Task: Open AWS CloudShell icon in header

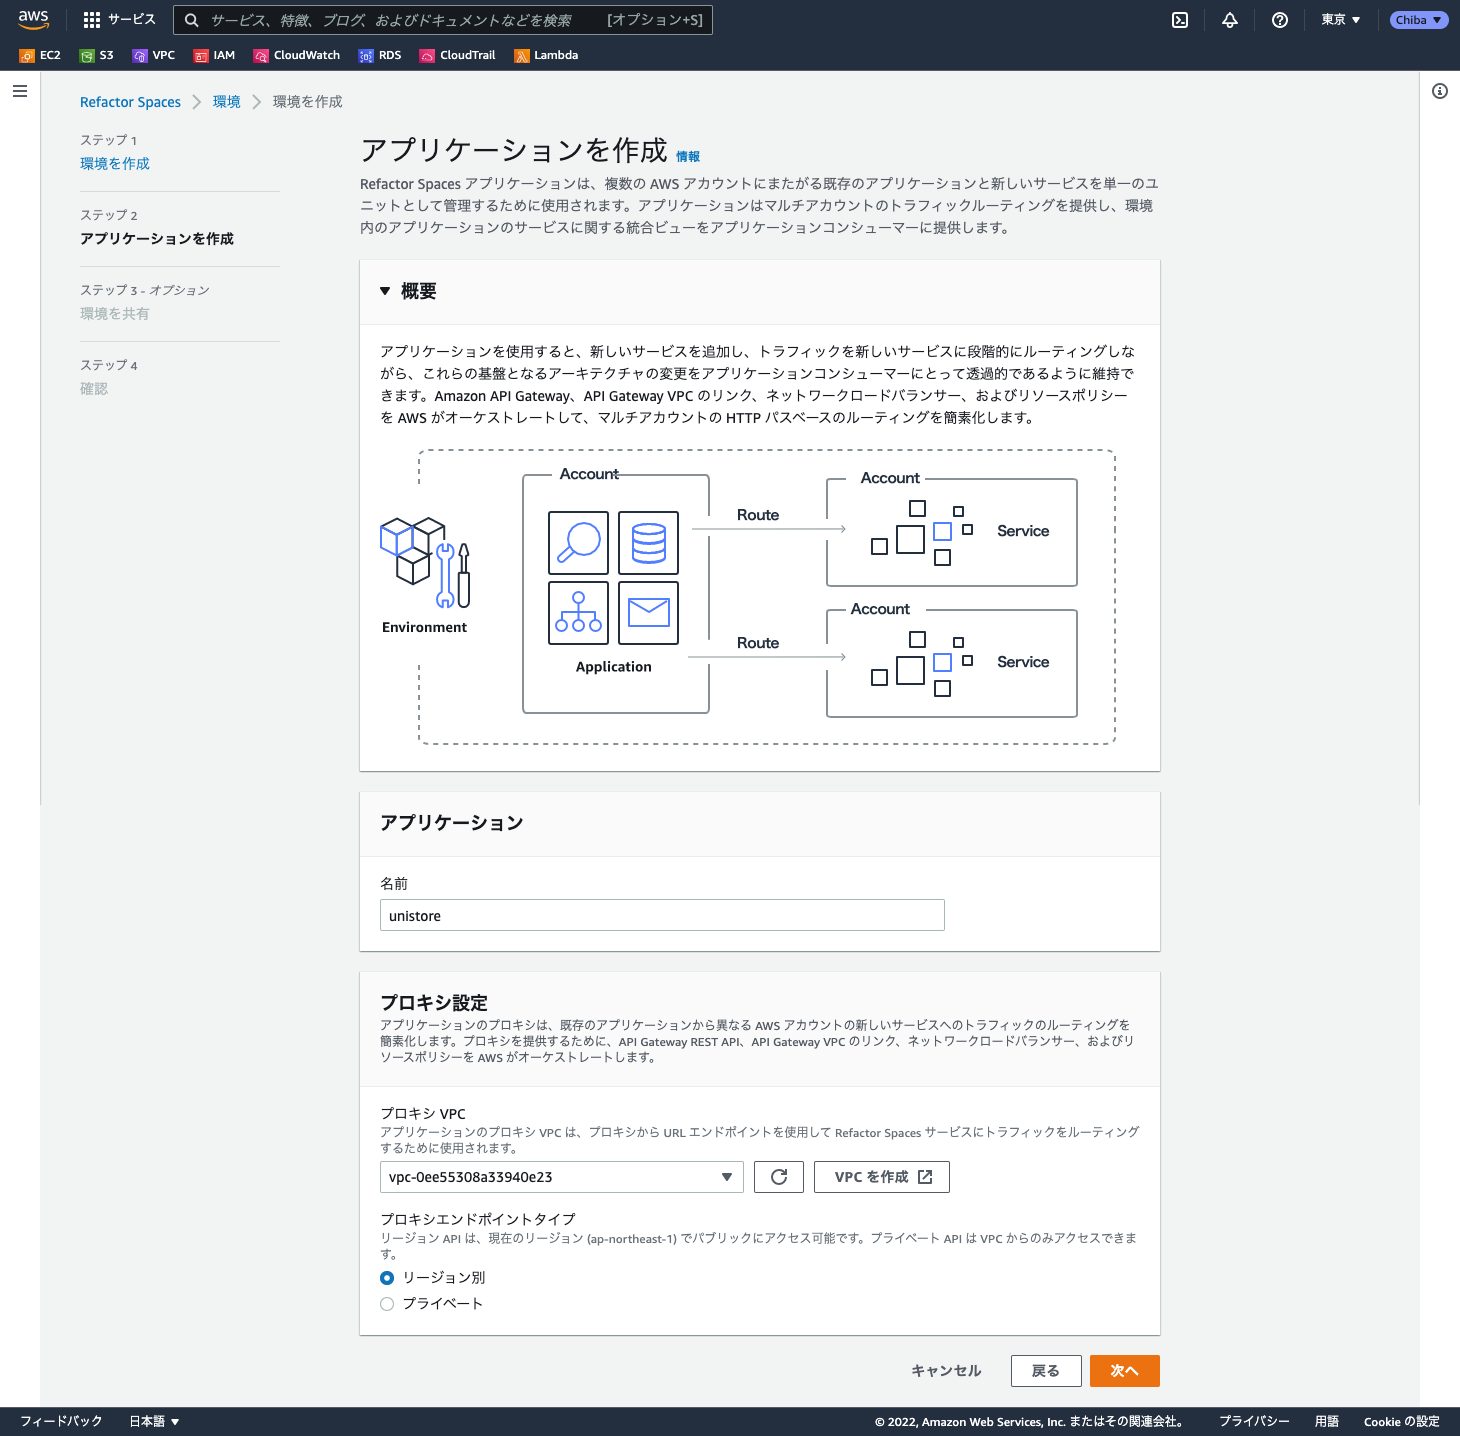Action: coord(1180,20)
